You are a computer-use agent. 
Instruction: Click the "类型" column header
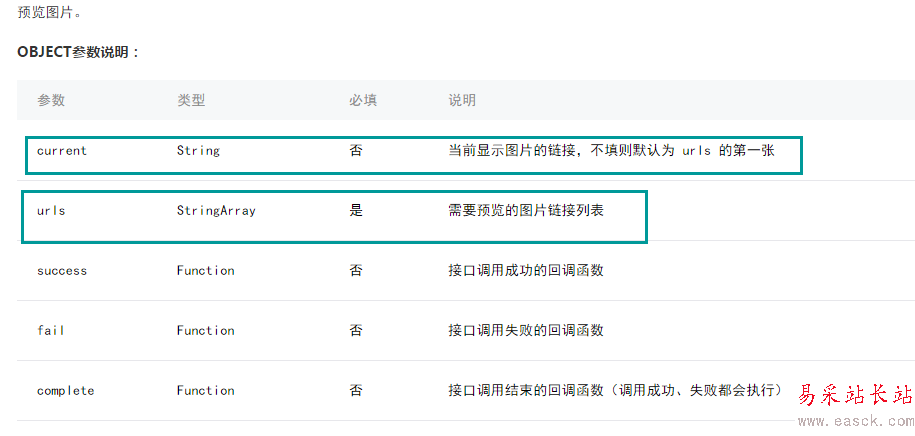pos(191,100)
